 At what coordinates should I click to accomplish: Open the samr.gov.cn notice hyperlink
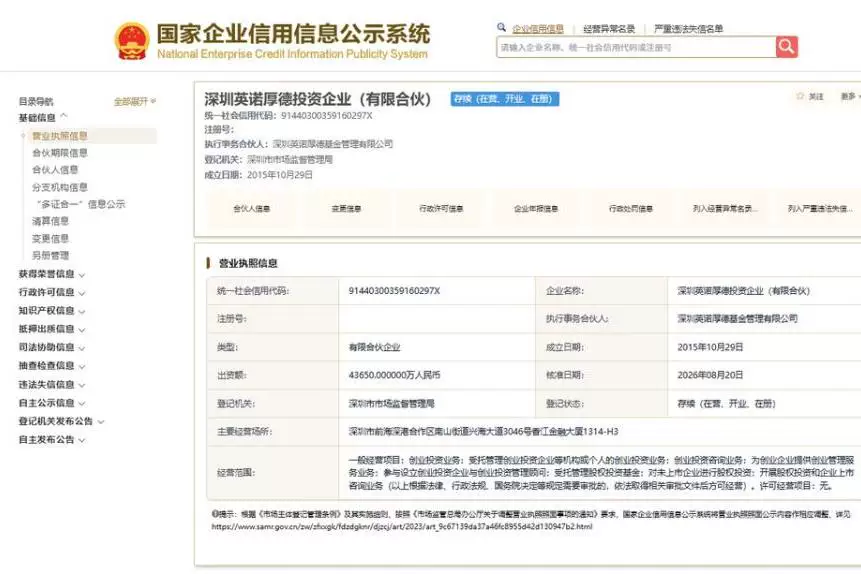[x=402, y=526]
